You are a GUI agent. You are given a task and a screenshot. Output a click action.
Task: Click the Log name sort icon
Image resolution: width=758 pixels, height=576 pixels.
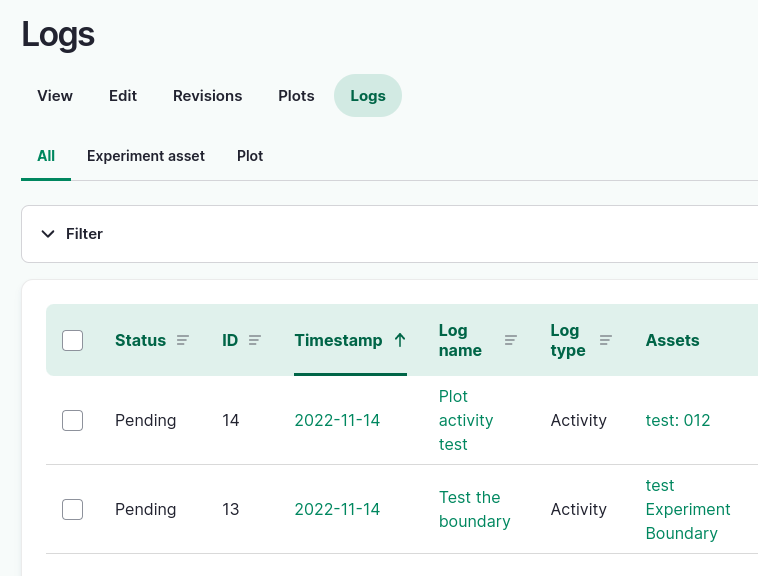[511, 340]
